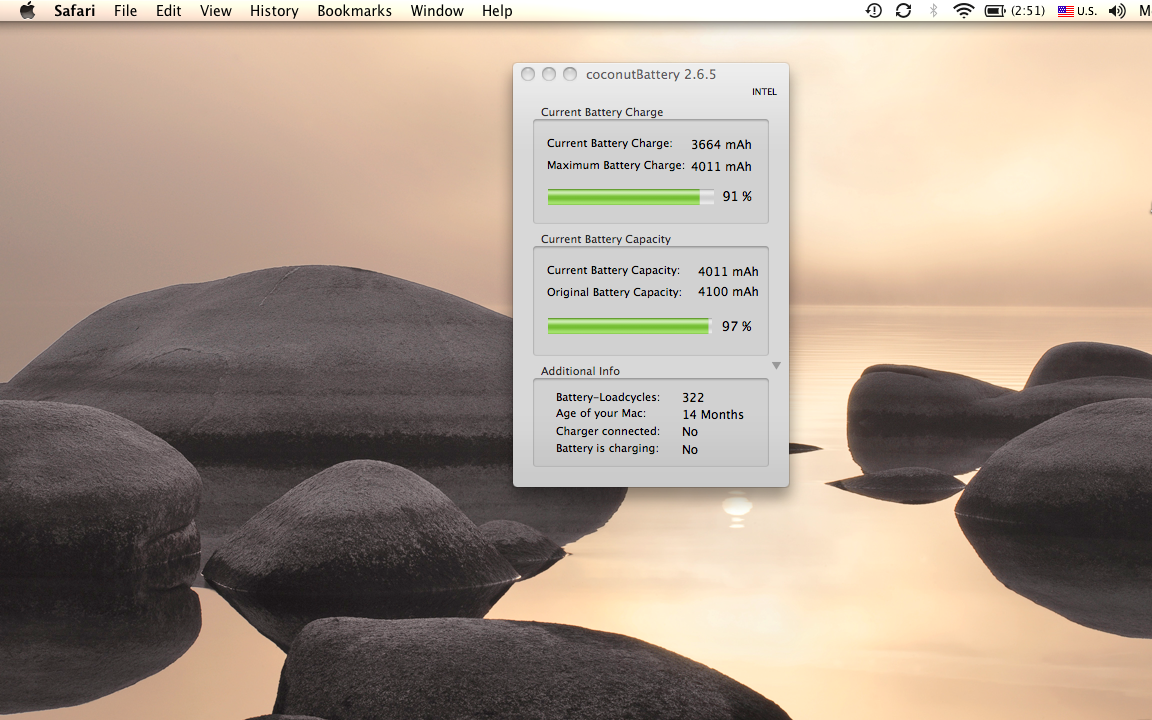Click the Battery is charging No value
Viewport: 1152px width, 720px height.
click(x=690, y=450)
